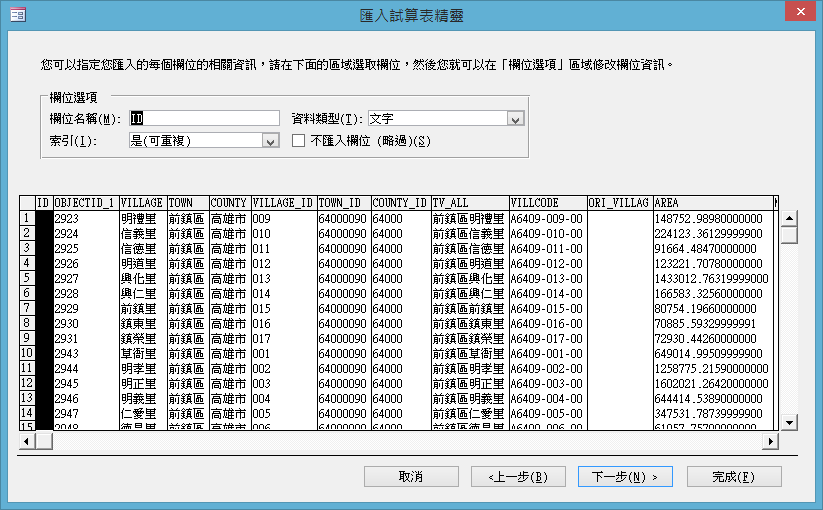Select the VILLCODE column header
The image size is (823, 510).
tap(546, 203)
